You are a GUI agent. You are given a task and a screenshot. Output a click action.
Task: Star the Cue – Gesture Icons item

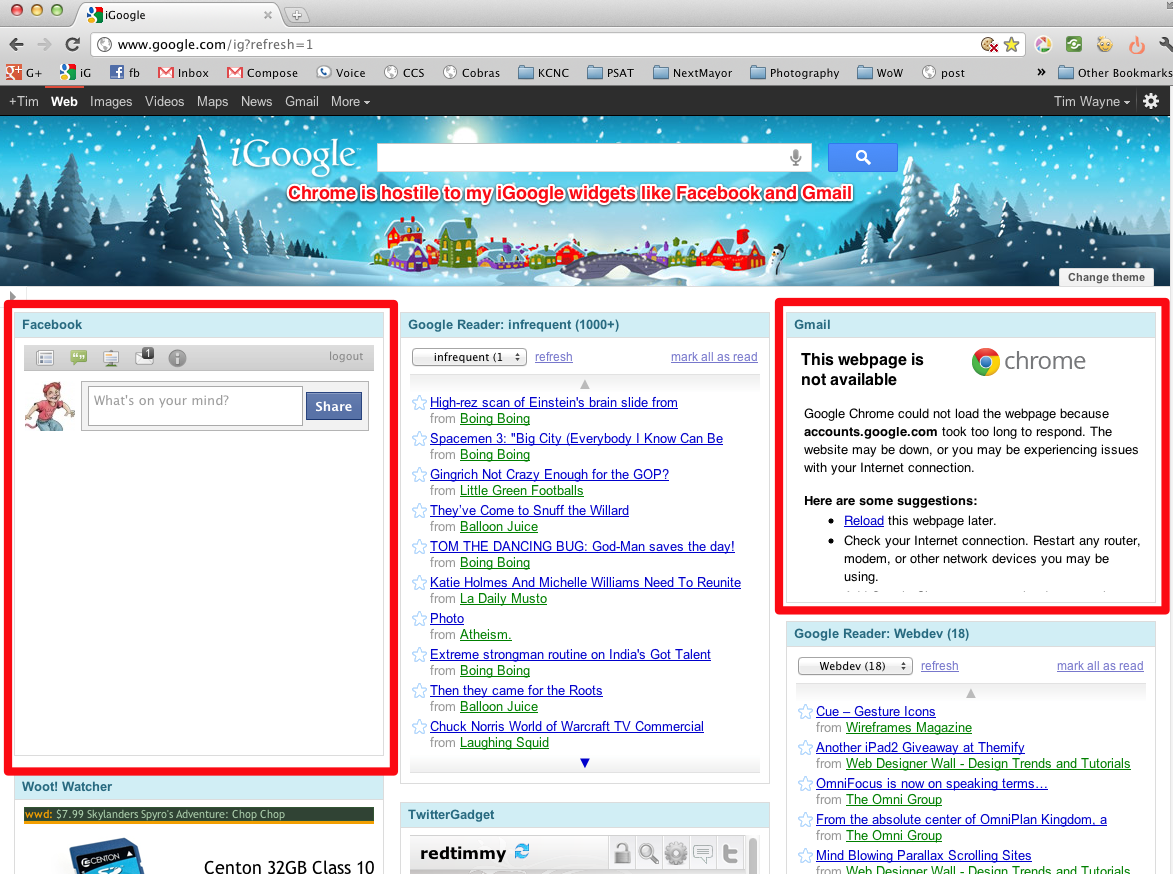click(x=806, y=712)
